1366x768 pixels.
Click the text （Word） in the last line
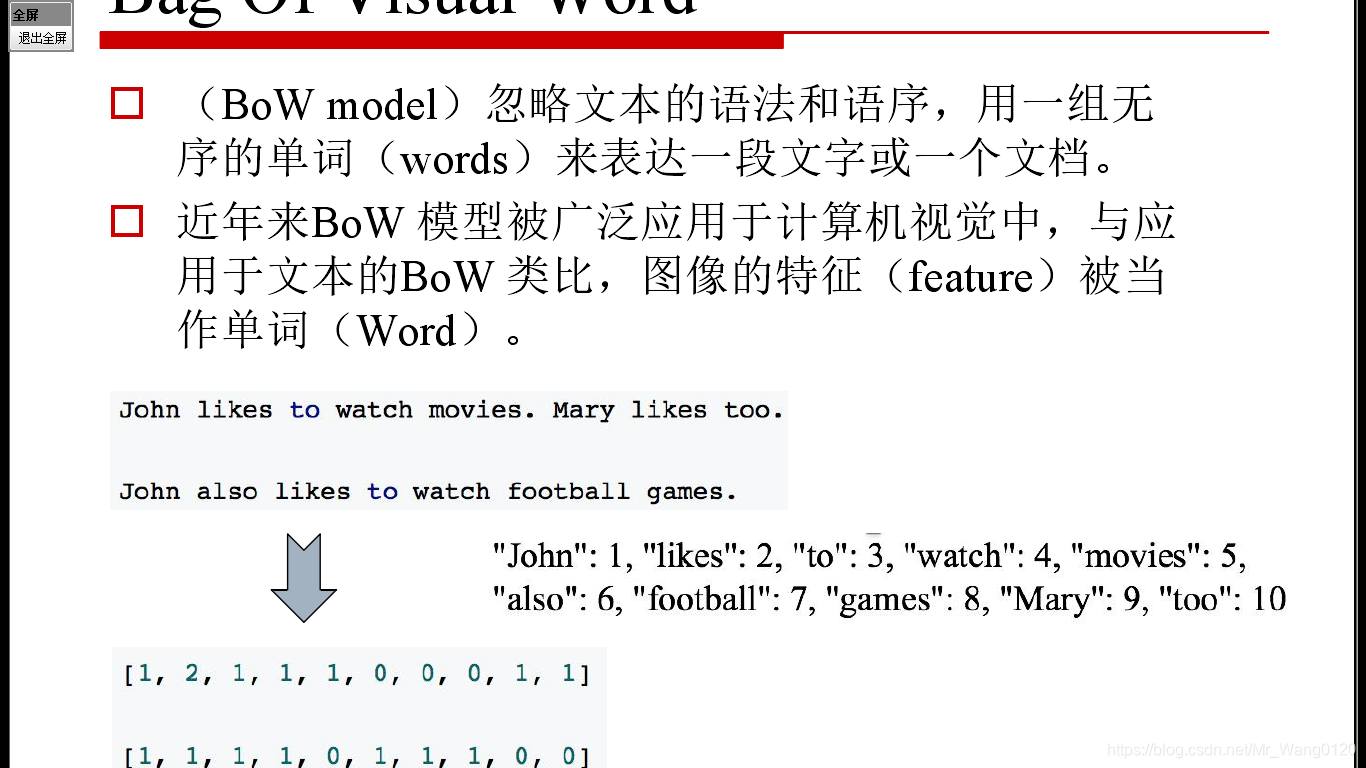coord(408,331)
